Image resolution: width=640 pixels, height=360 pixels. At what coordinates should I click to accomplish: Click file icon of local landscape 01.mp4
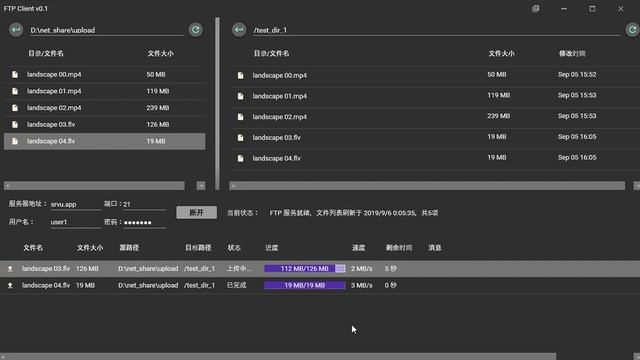[15, 91]
